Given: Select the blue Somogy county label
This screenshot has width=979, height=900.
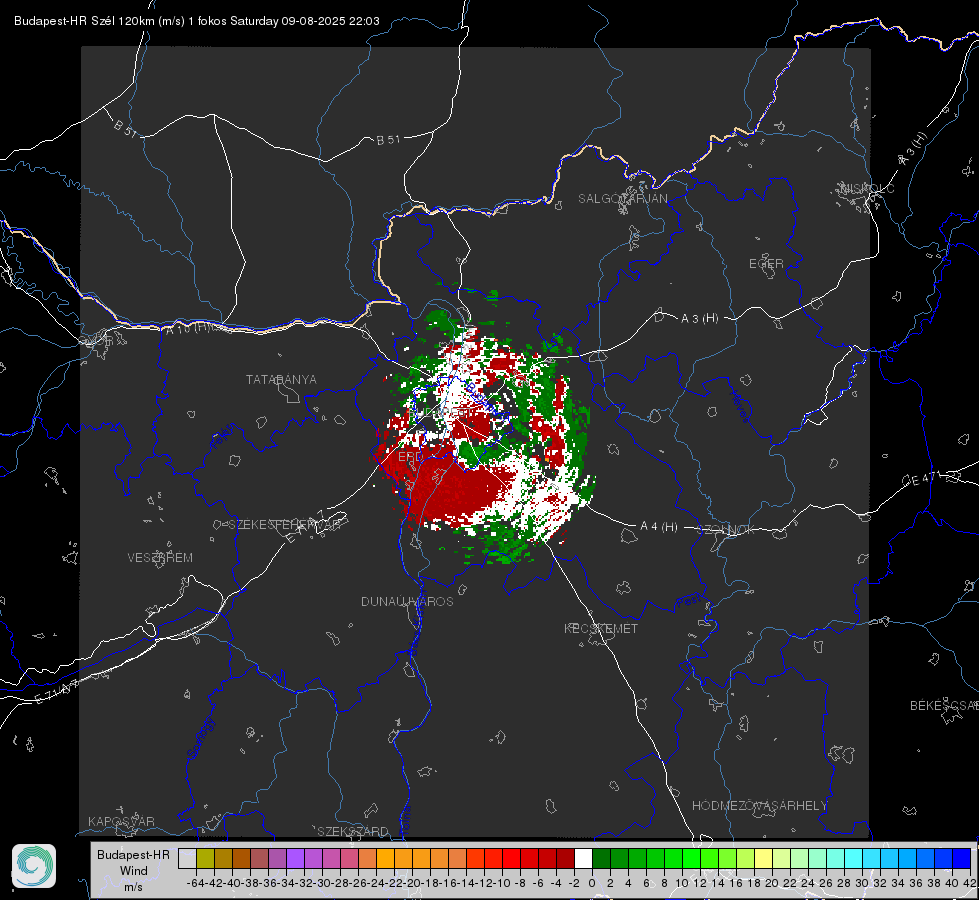Looking at the screenshot, I should click(x=200, y=738).
